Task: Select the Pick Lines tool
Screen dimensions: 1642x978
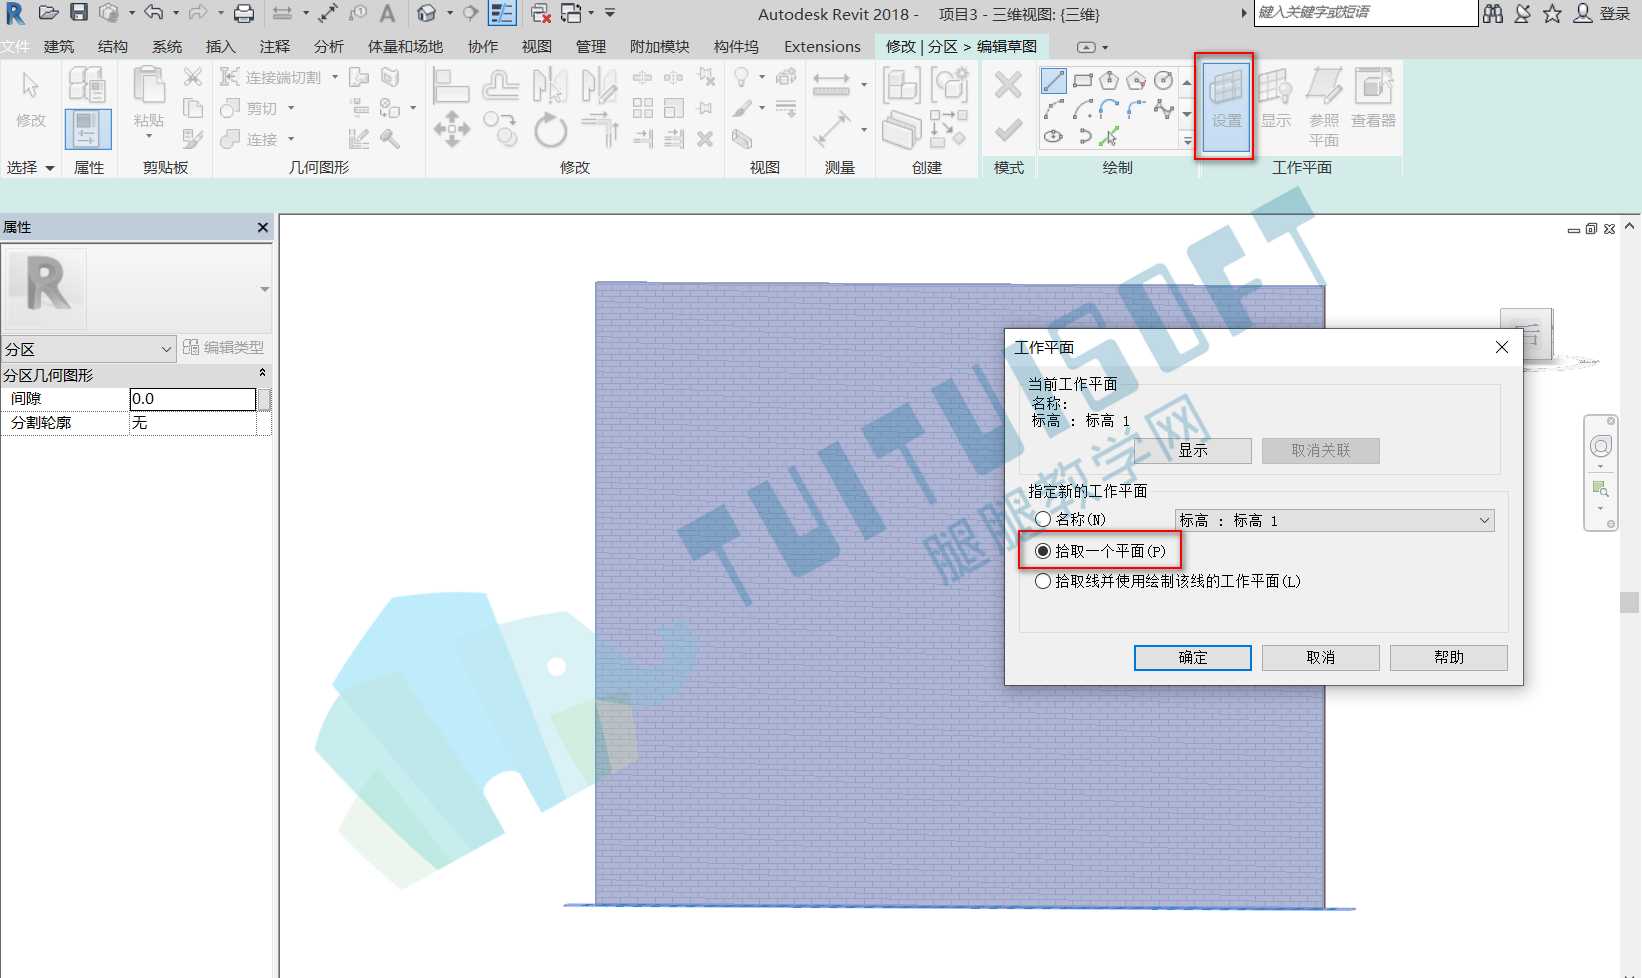Action: coord(1110,136)
